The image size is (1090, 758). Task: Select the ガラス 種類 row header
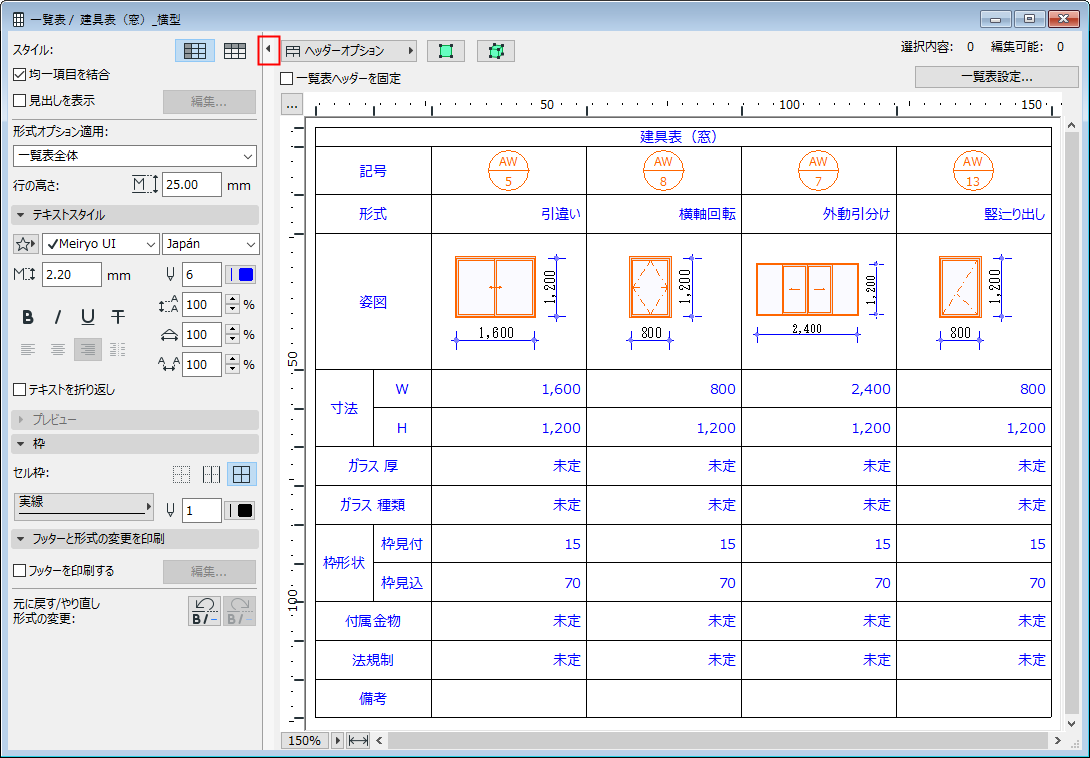point(373,506)
